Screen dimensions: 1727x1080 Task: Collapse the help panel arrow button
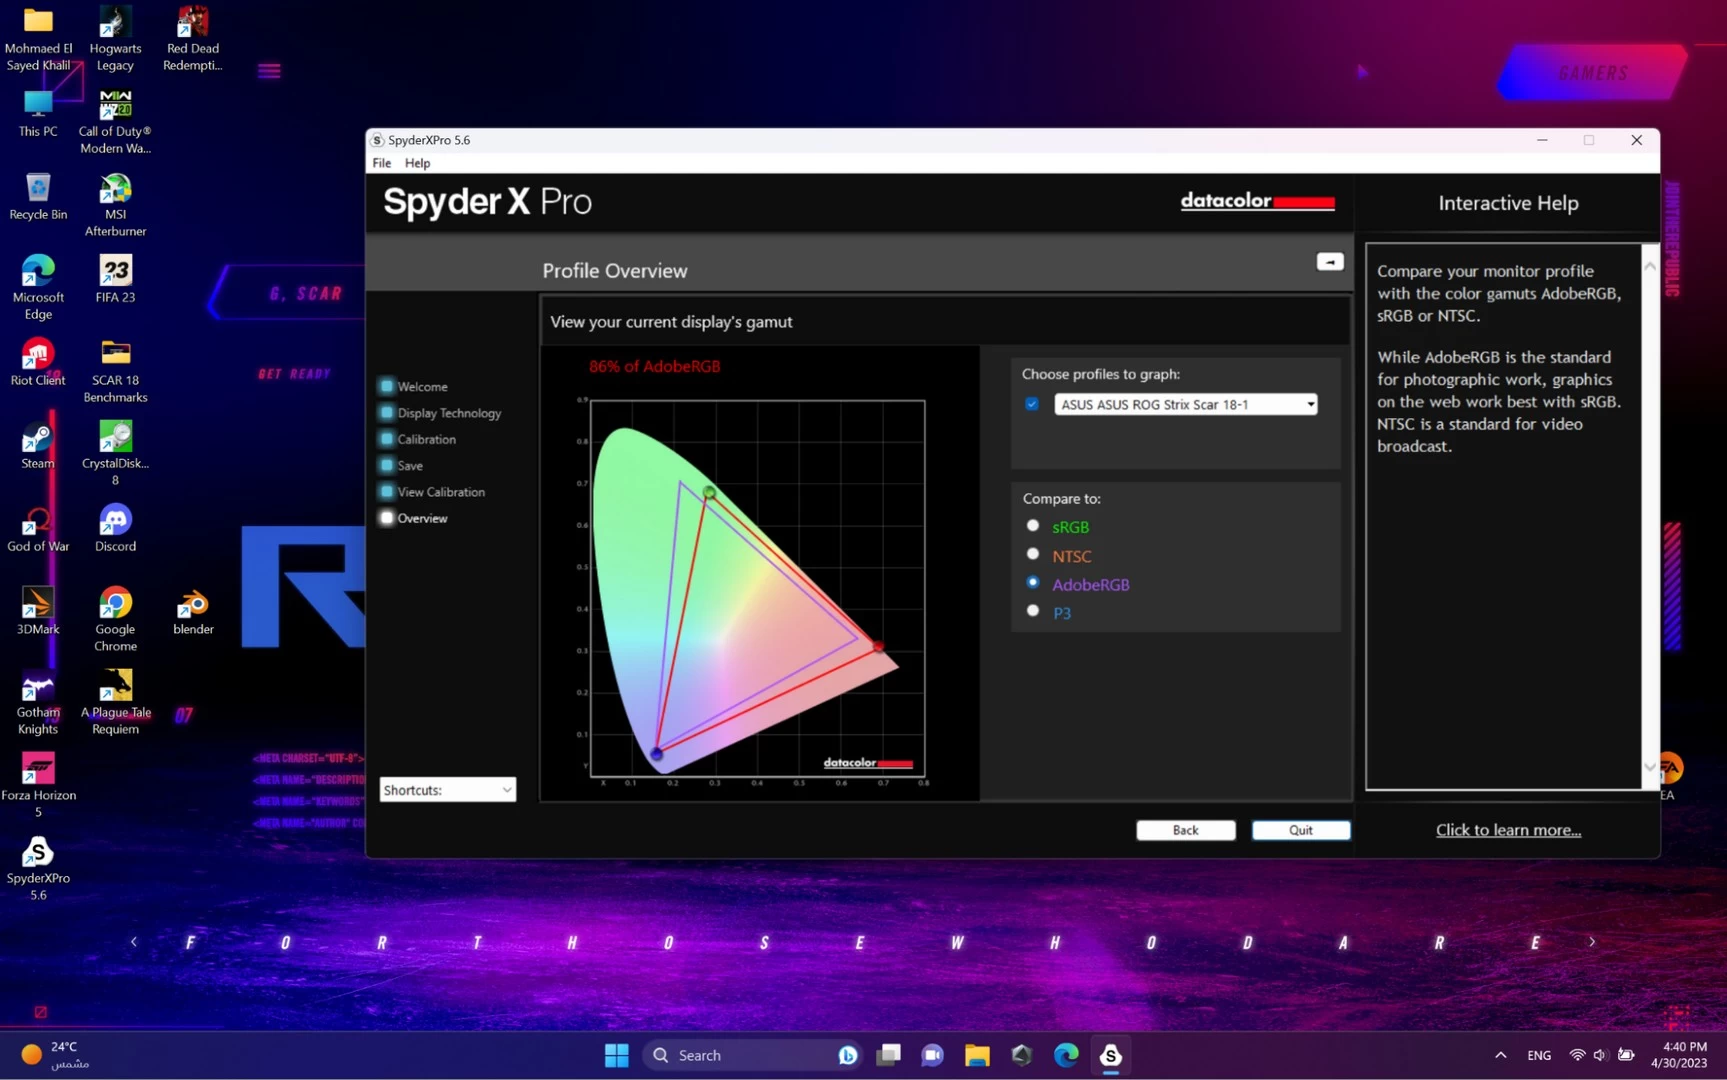point(1329,262)
